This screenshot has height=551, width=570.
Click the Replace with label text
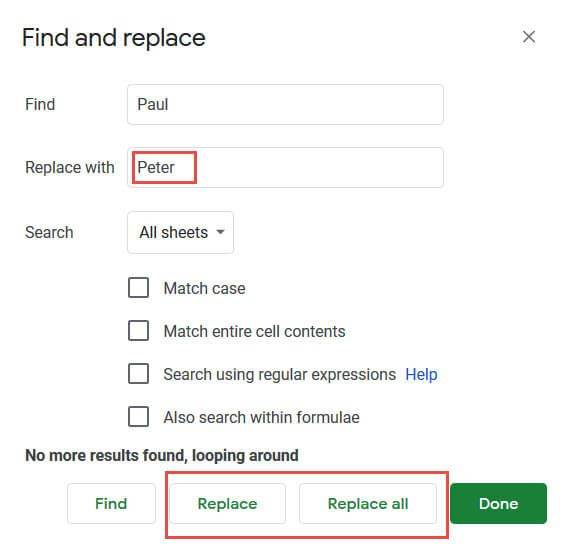pyautogui.click(x=70, y=168)
